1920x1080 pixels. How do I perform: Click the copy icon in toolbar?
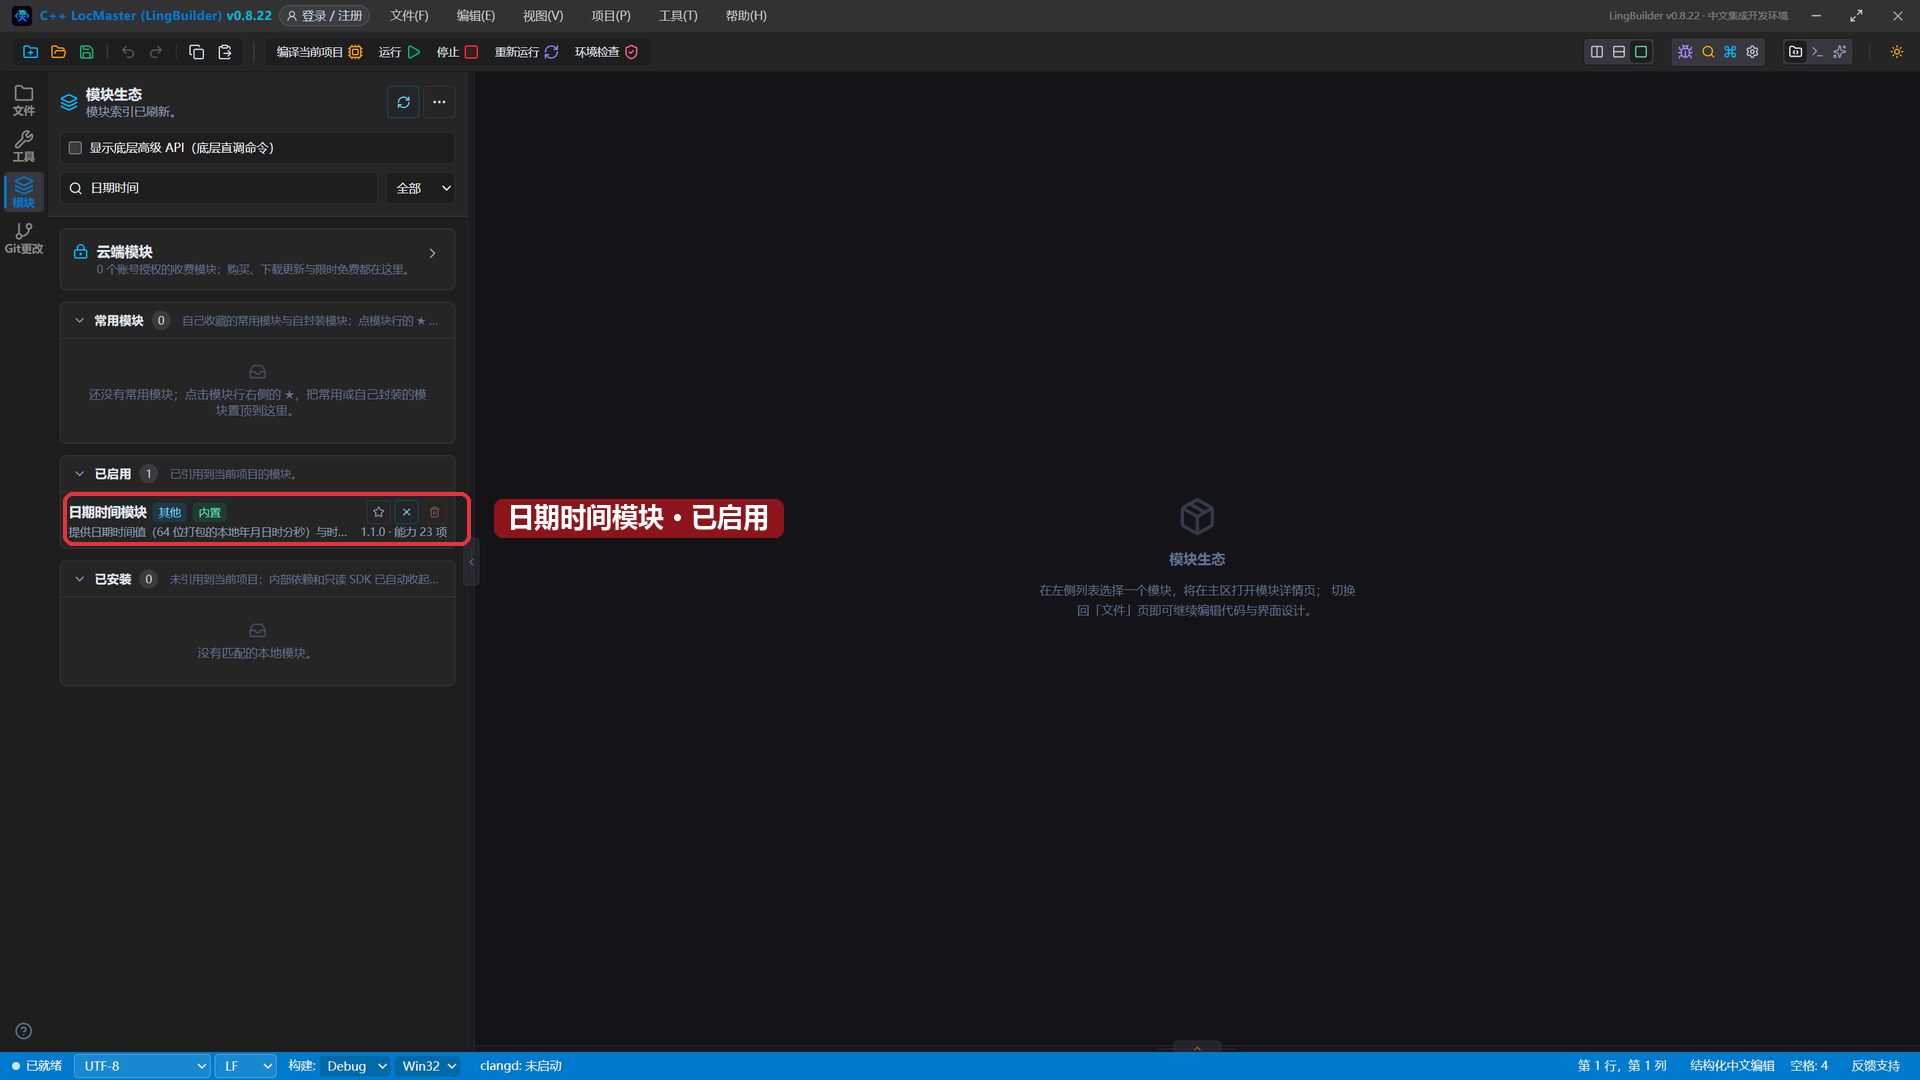[x=197, y=52]
